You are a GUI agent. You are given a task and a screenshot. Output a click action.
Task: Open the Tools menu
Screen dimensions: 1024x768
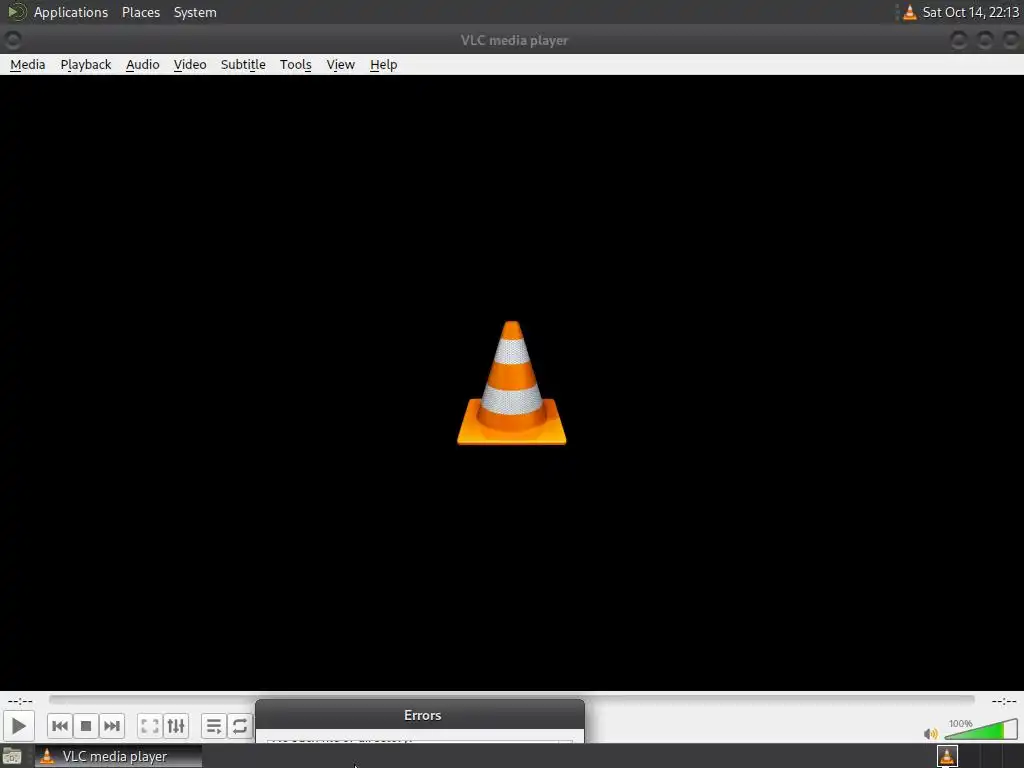pos(295,65)
